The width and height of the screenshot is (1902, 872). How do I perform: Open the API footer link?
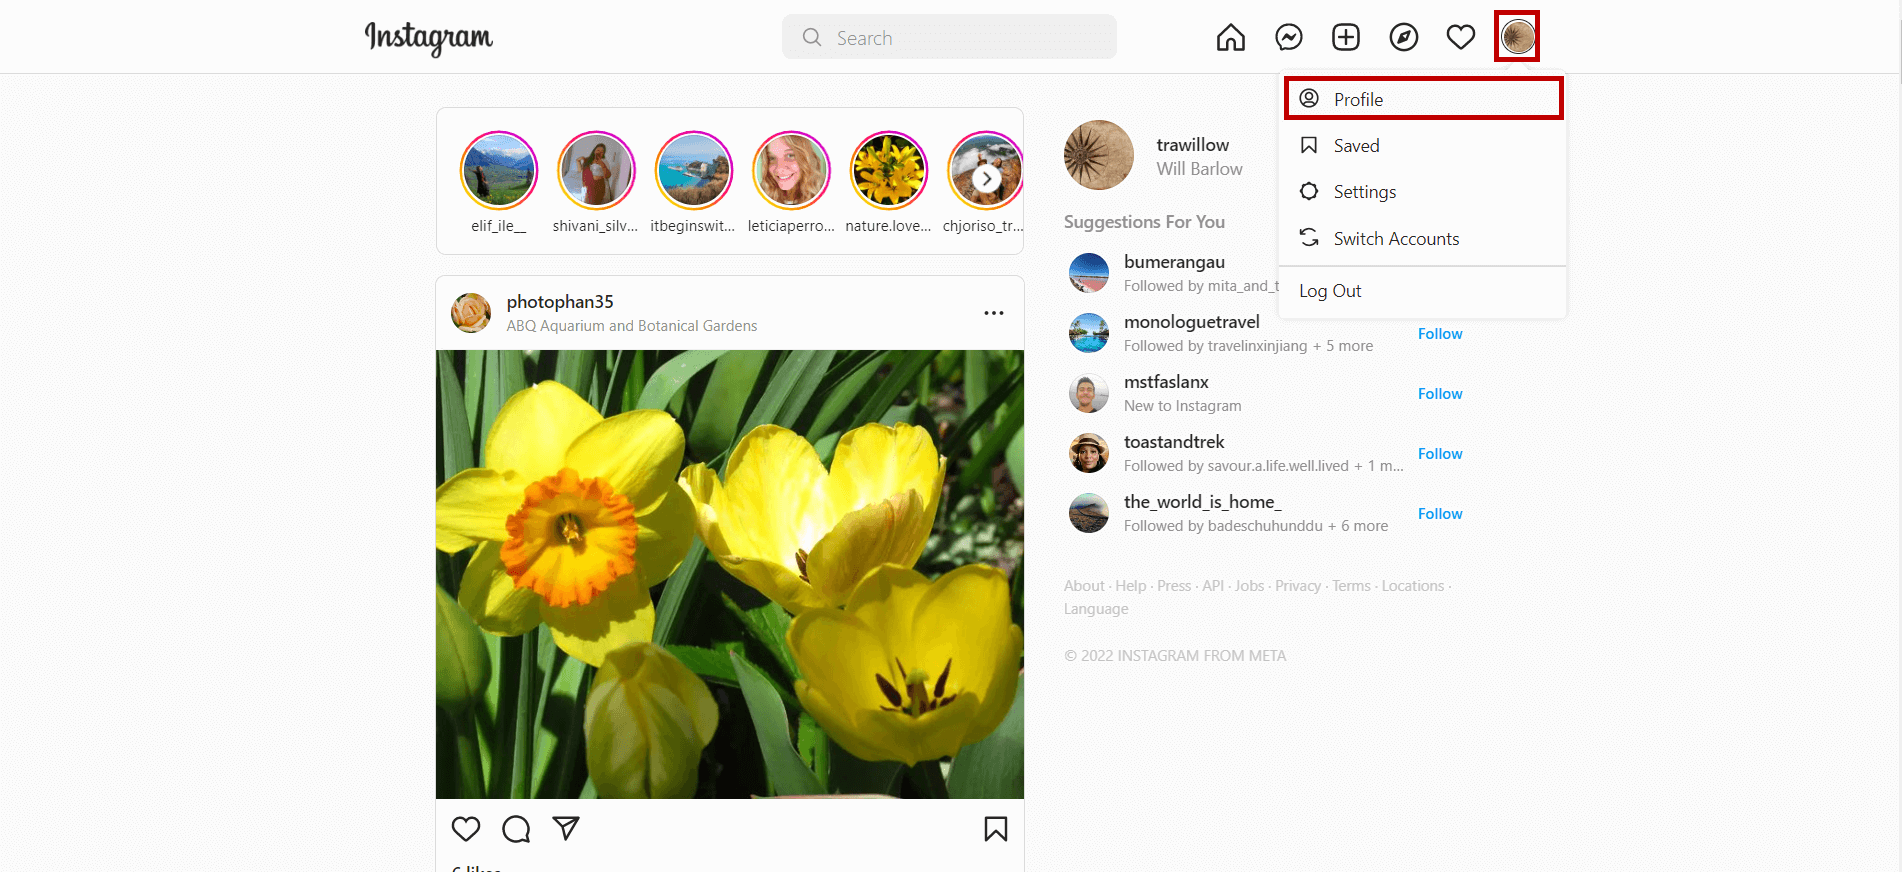coord(1213,586)
